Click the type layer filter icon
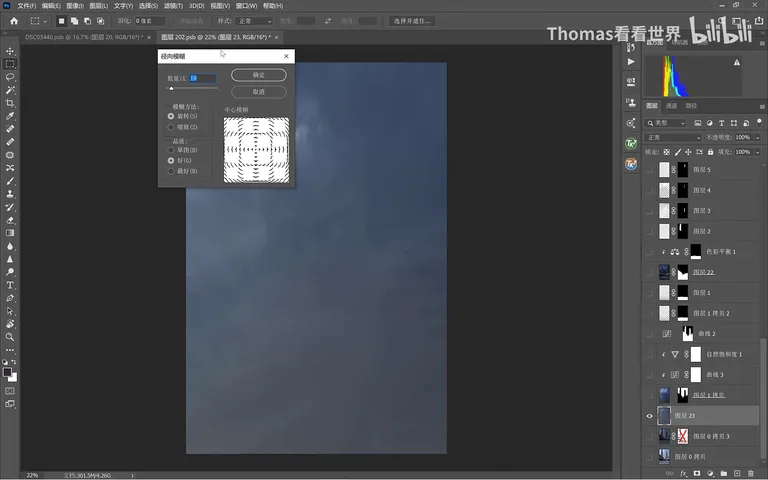This screenshot has width=768, height=480. point(721,123)
